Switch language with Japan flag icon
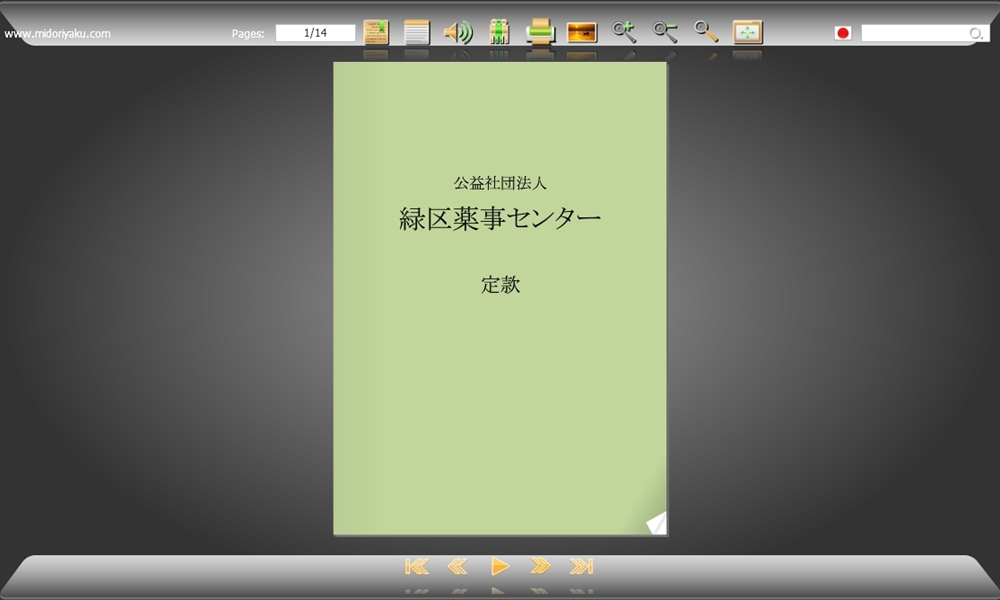The height and width of the screenshot is (600, 1000). click(x=842, y=33)
